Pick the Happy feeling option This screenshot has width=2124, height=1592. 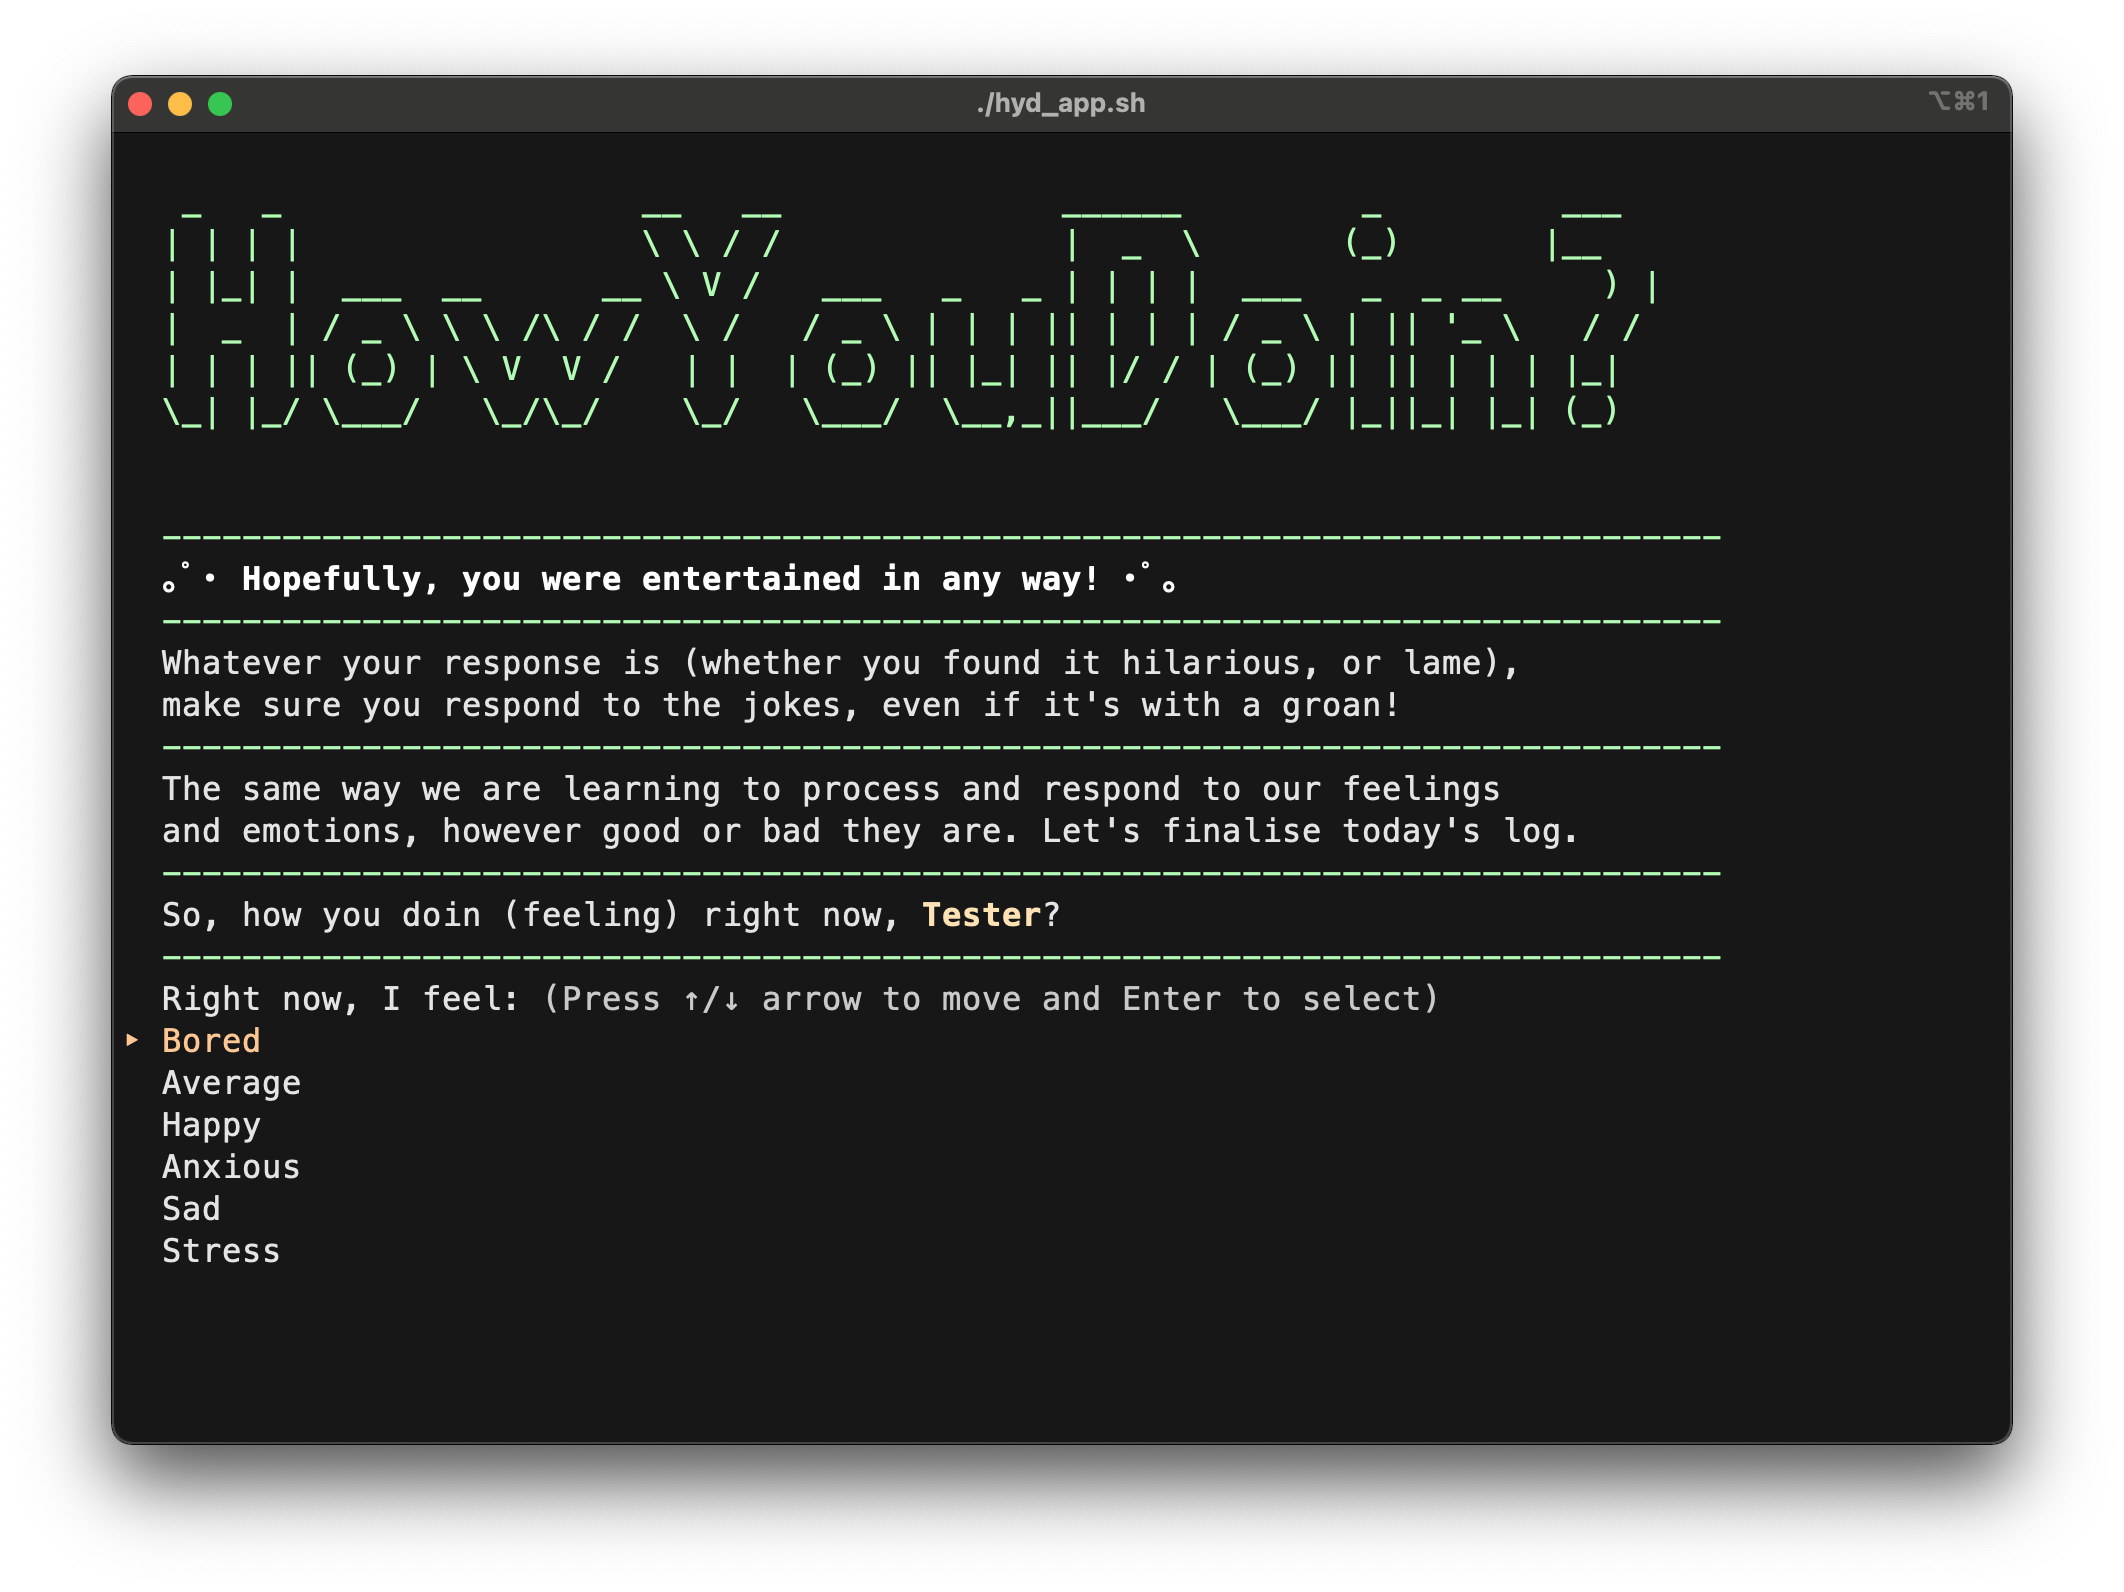click(211, 1125)
